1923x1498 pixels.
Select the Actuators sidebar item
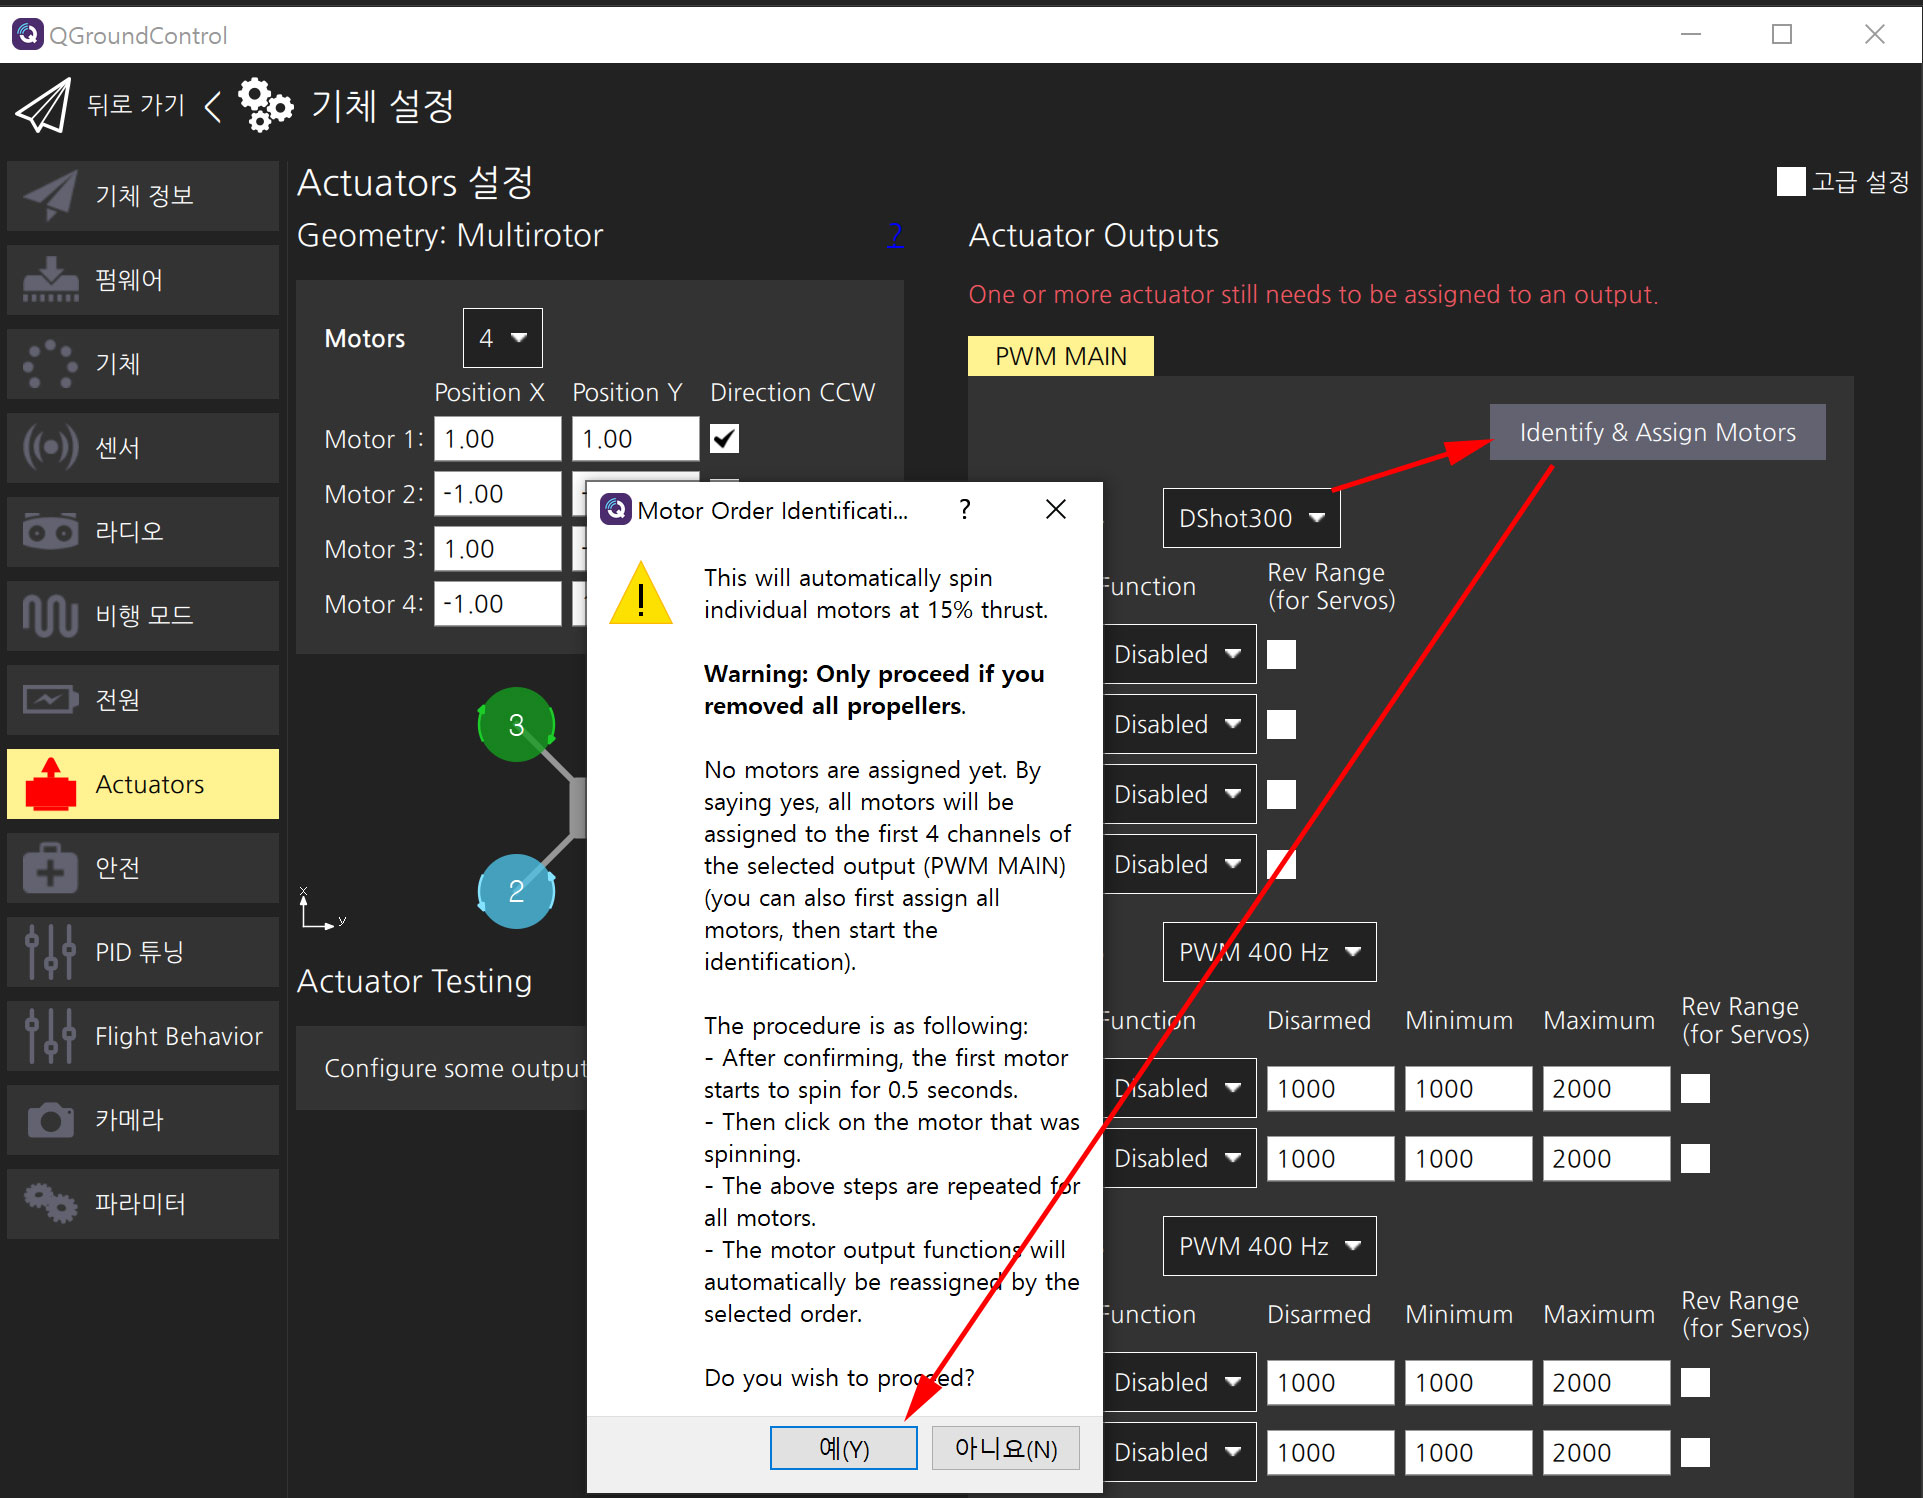pos(142,784)
